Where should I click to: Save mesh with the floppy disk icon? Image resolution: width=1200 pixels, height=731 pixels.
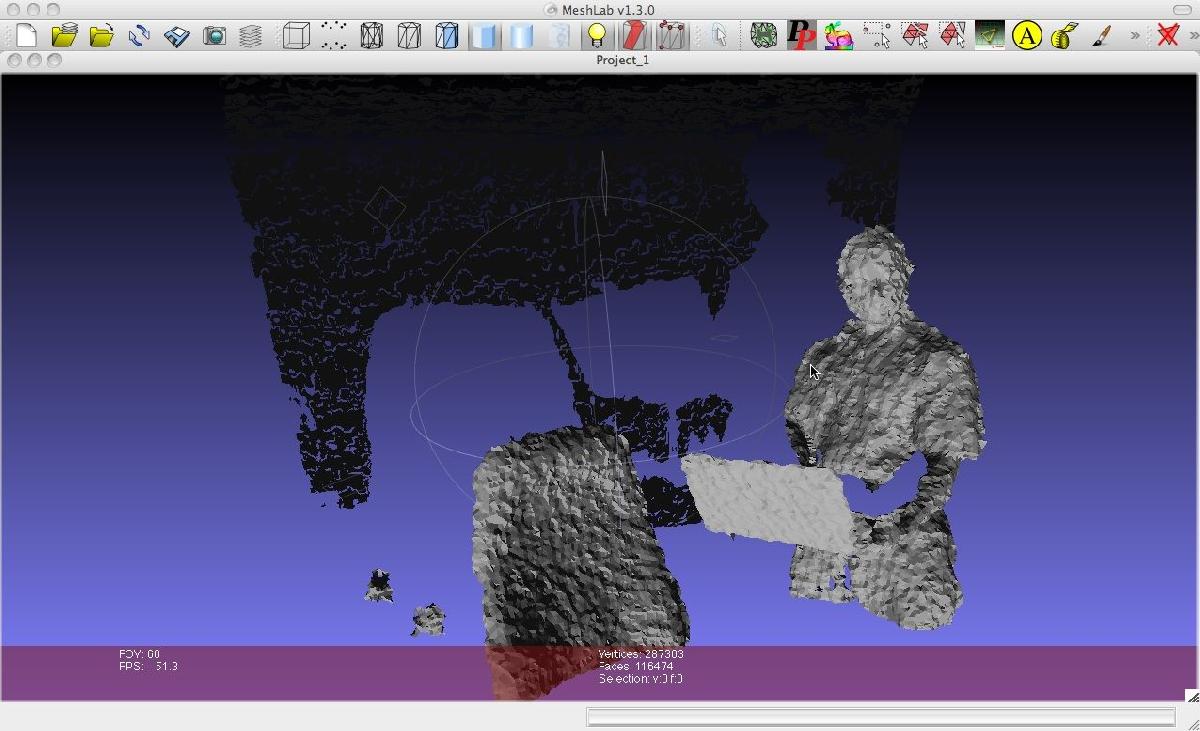[177, 36]
